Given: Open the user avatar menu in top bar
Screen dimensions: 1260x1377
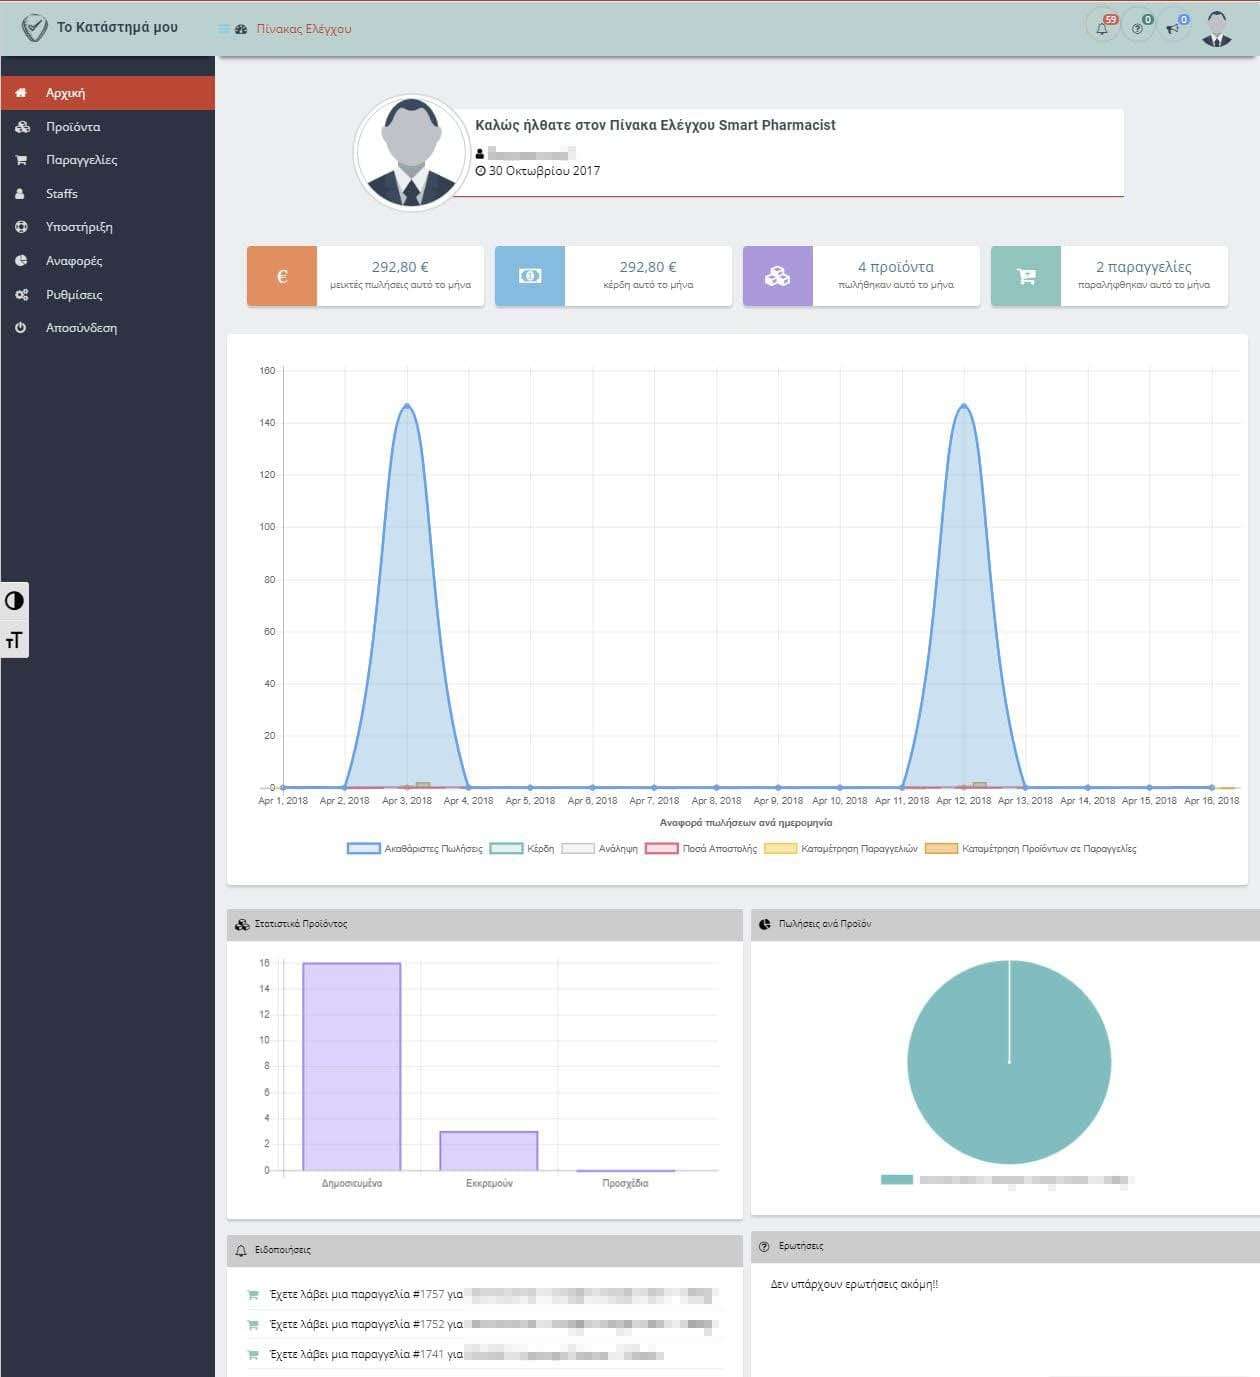Looking at the screenshot, I should click(1216, 28).
